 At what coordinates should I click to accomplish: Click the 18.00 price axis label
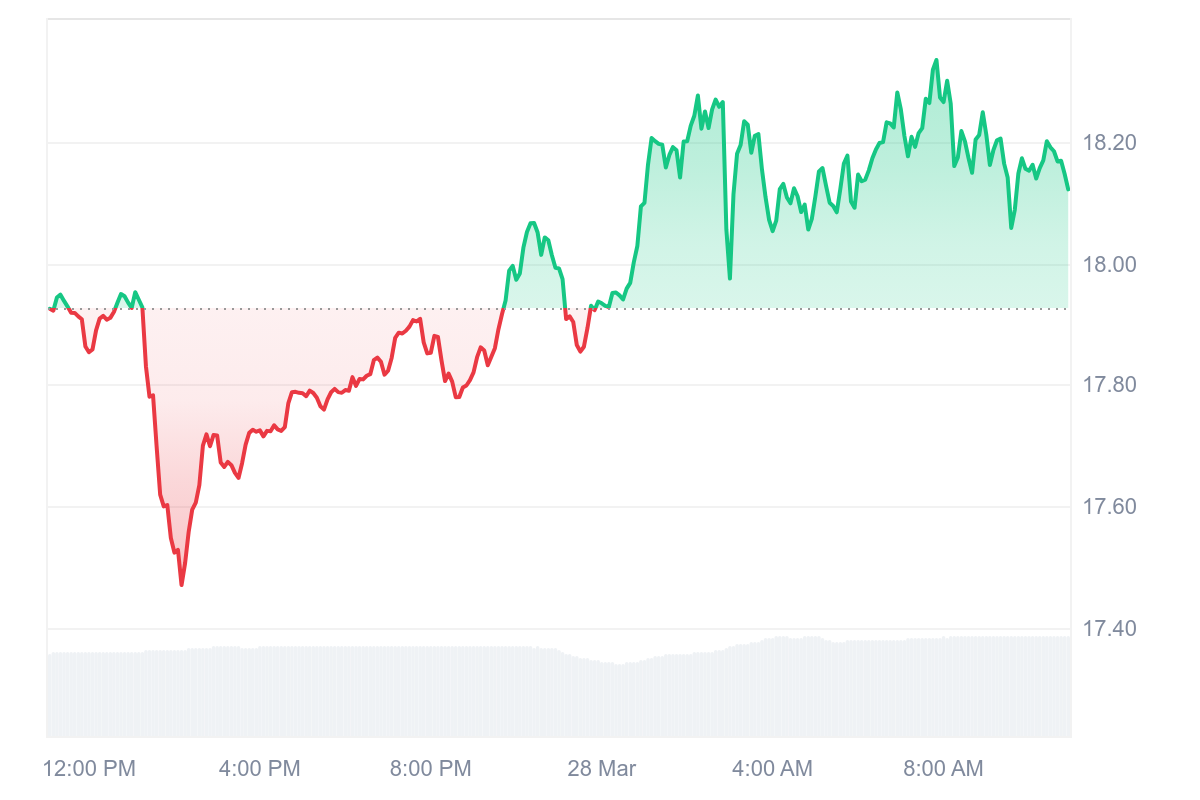point(1110,265)
